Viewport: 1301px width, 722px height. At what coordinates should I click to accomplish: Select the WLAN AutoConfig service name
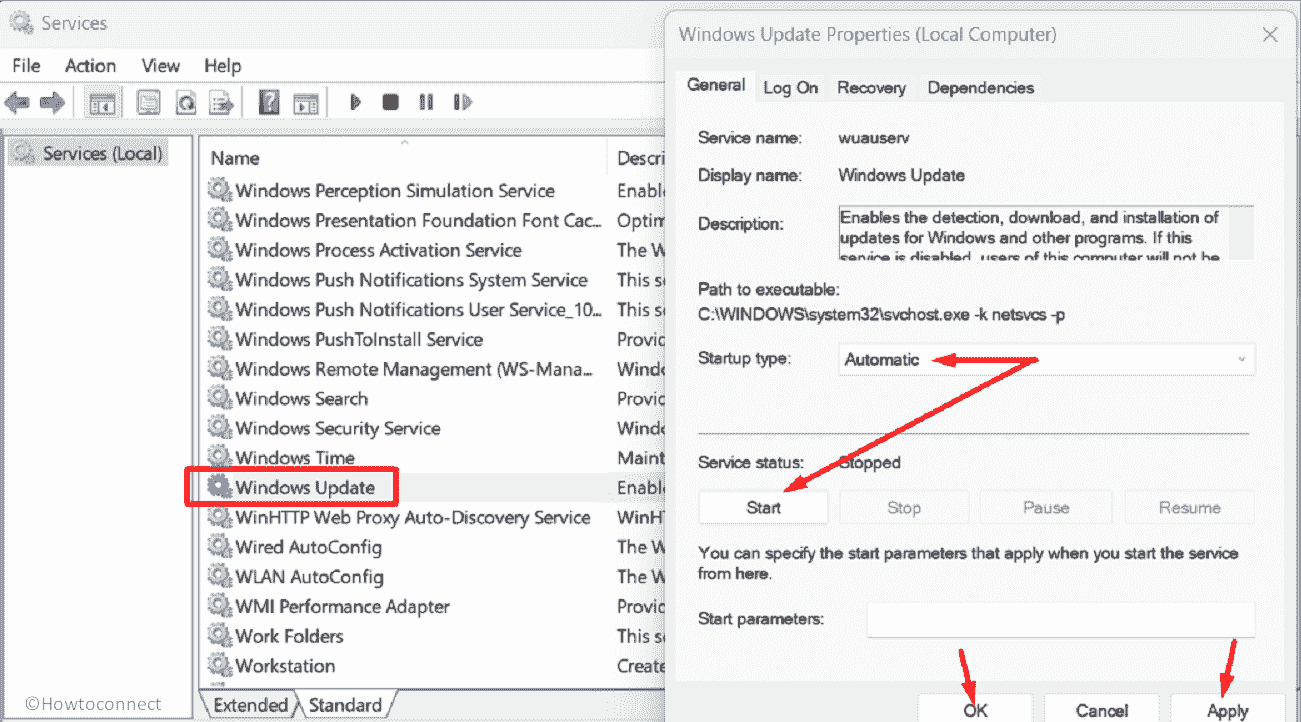309,576
